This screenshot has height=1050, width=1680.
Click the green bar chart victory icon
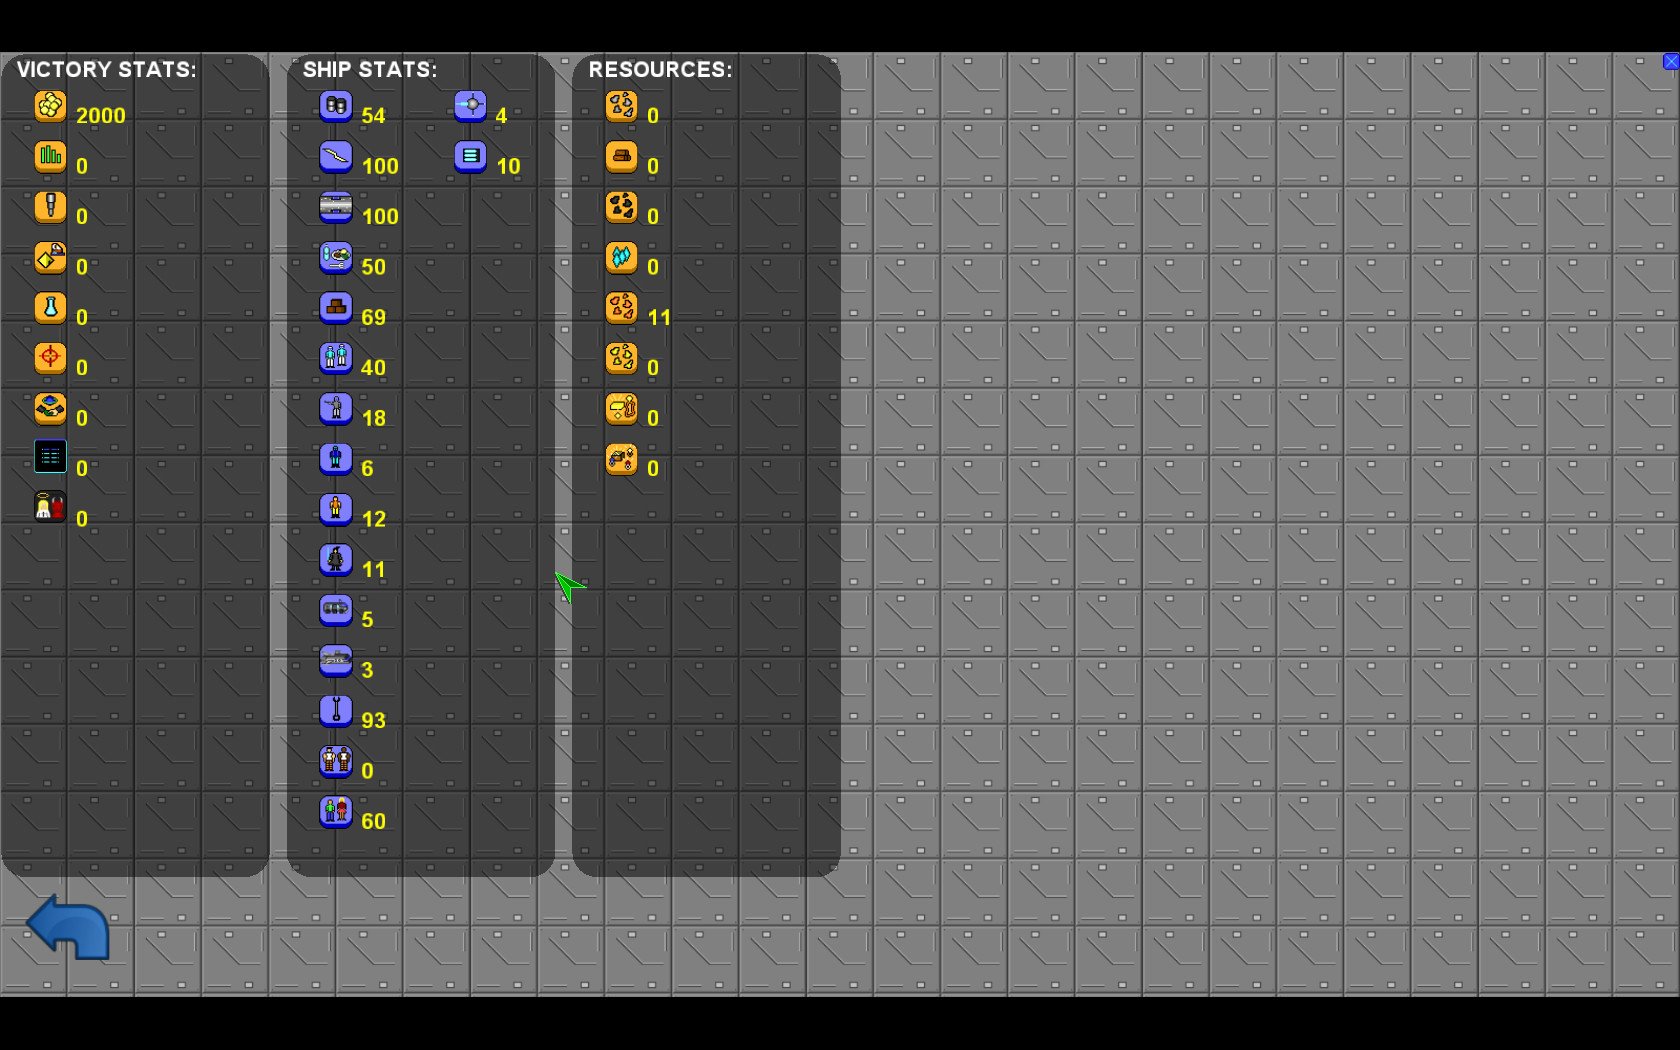pyautogui.click(x=50, y=156)
